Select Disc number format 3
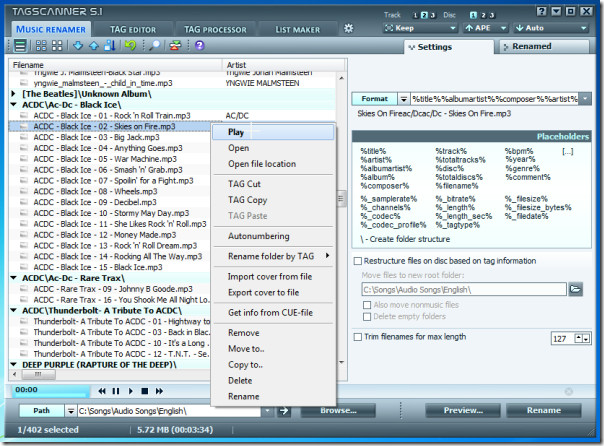 [492, 15]
